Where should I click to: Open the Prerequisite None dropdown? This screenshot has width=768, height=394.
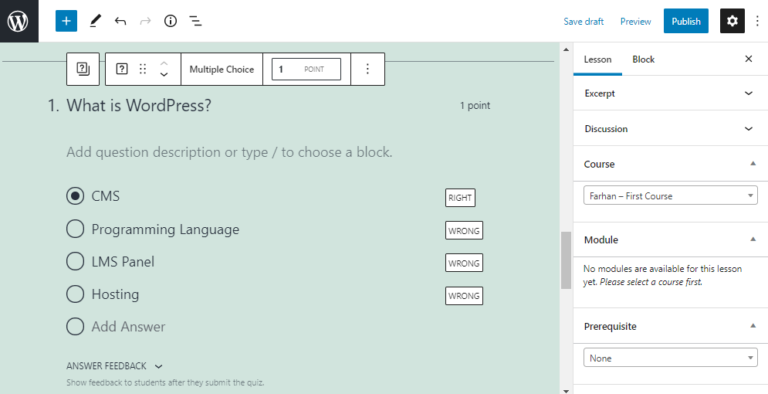tap(671, 358)
